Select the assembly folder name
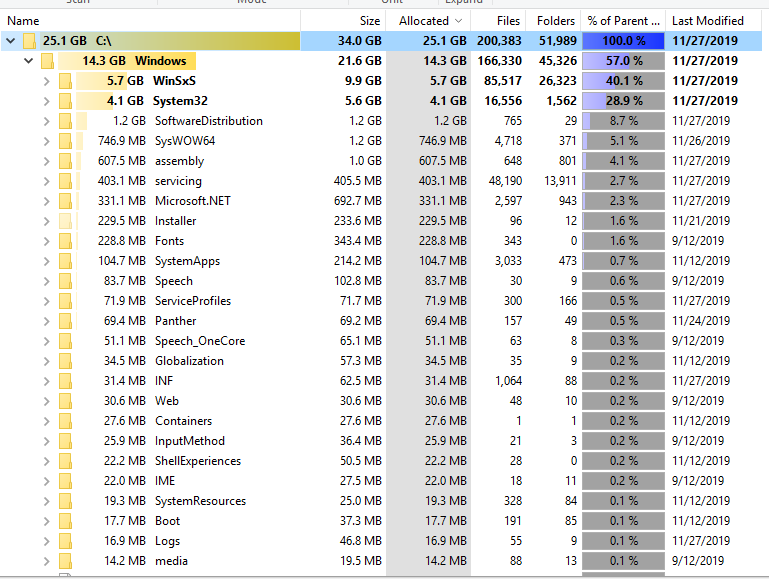Screen dimensions: 769x579 179,161
